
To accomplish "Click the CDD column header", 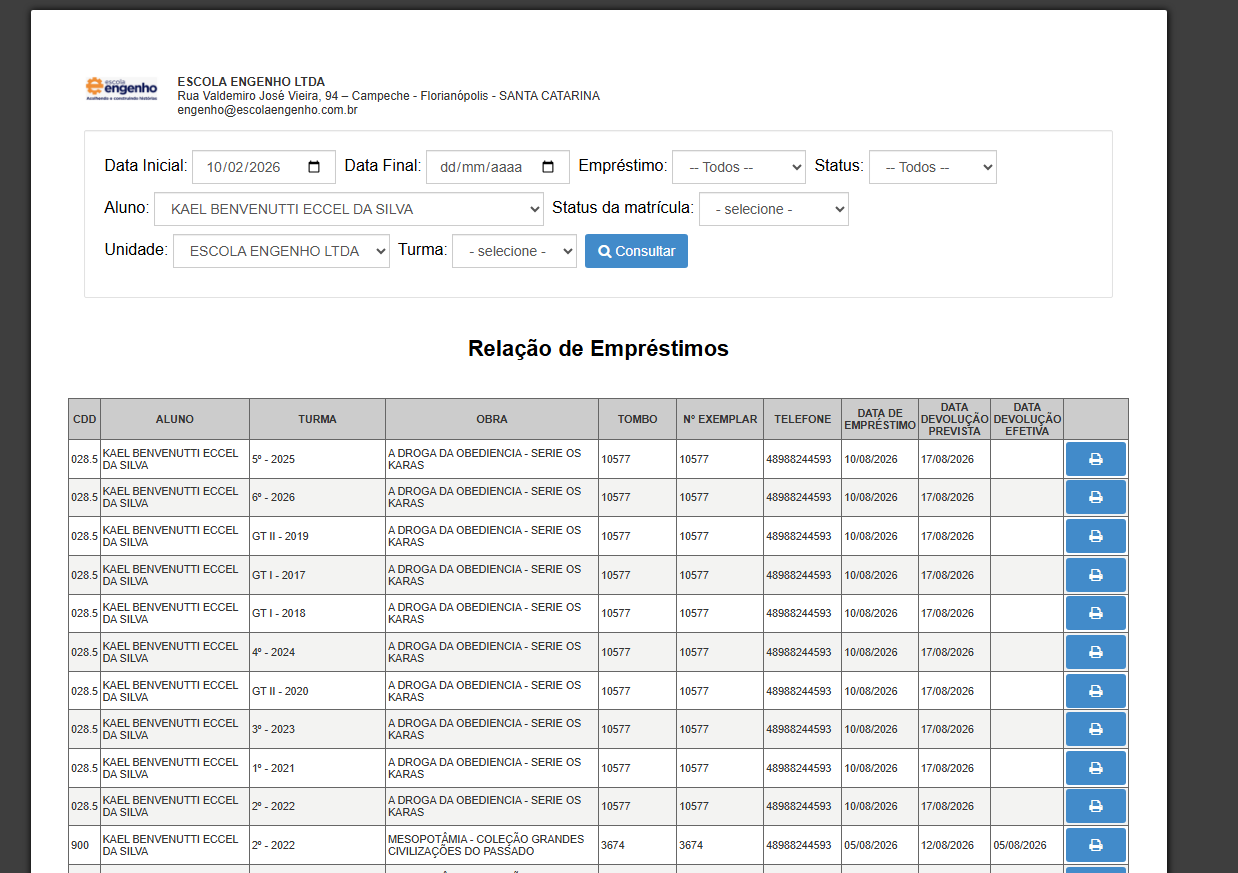I will click(x=84, y=419).
